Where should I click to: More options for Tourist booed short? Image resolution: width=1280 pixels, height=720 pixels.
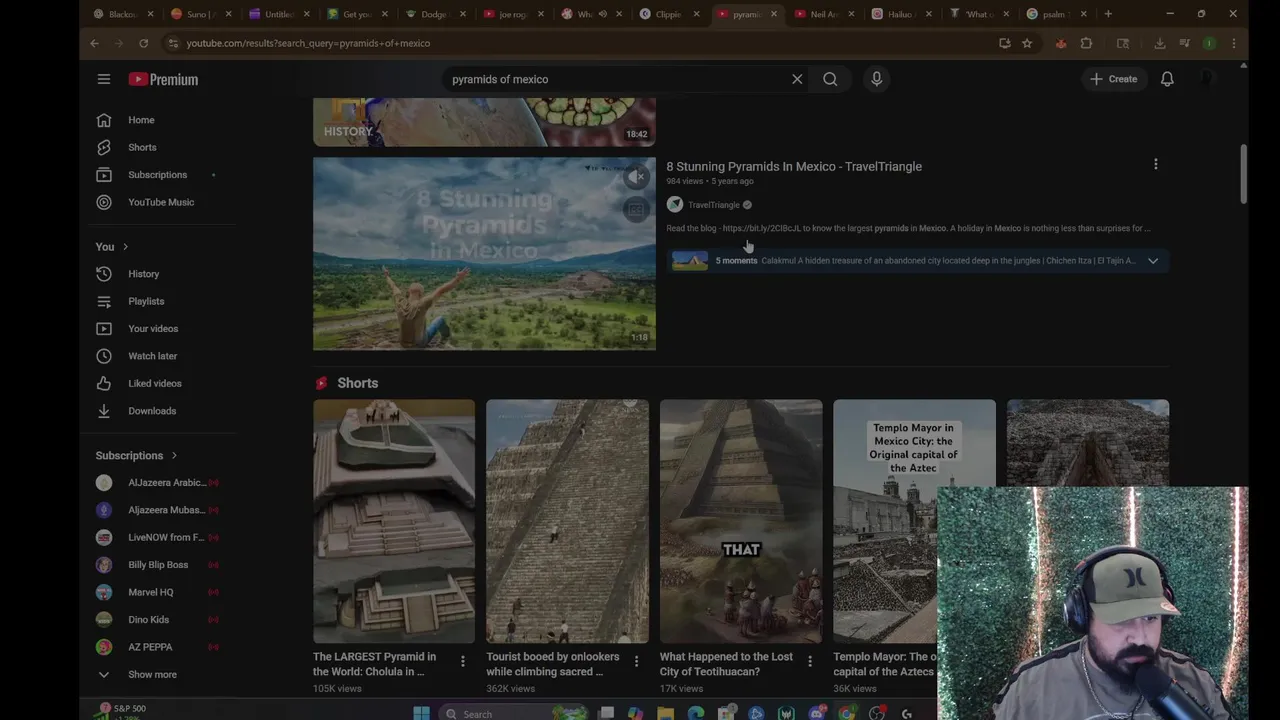point(636,661)
